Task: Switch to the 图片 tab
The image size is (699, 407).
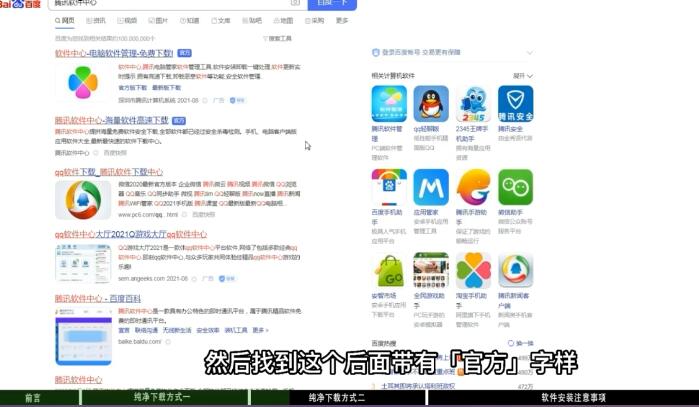Action: tap(158, 21)
